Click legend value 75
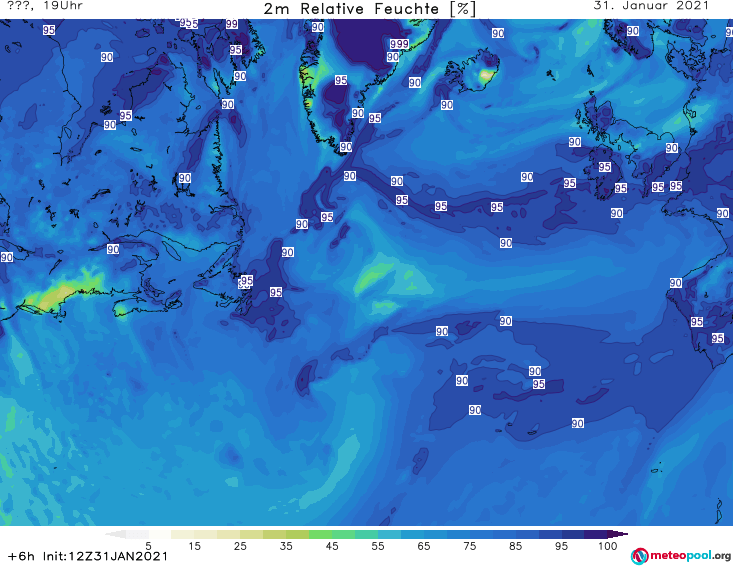 coord(469,546)
